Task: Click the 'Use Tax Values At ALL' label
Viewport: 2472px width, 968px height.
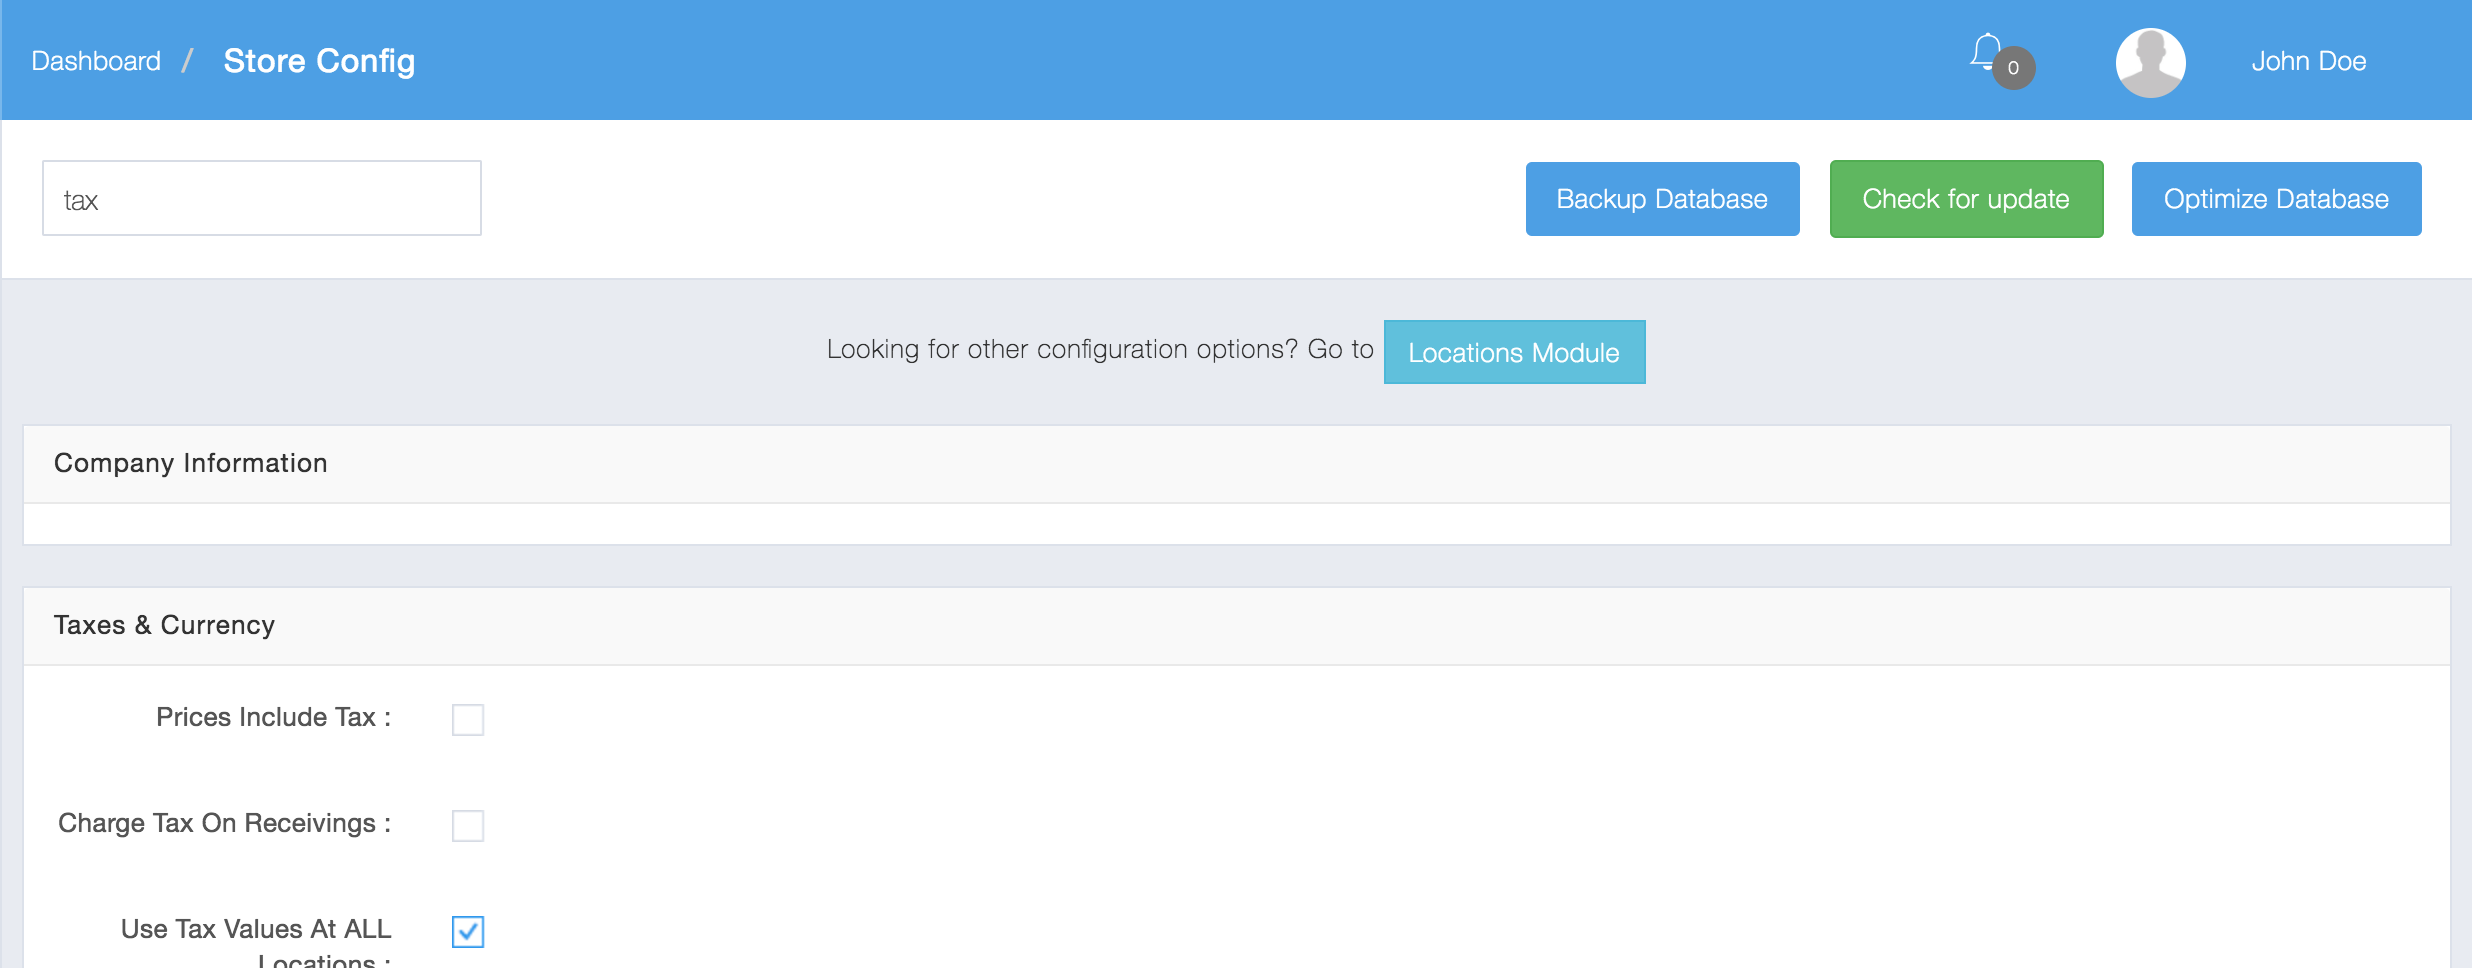Action: tap(256, 929)
